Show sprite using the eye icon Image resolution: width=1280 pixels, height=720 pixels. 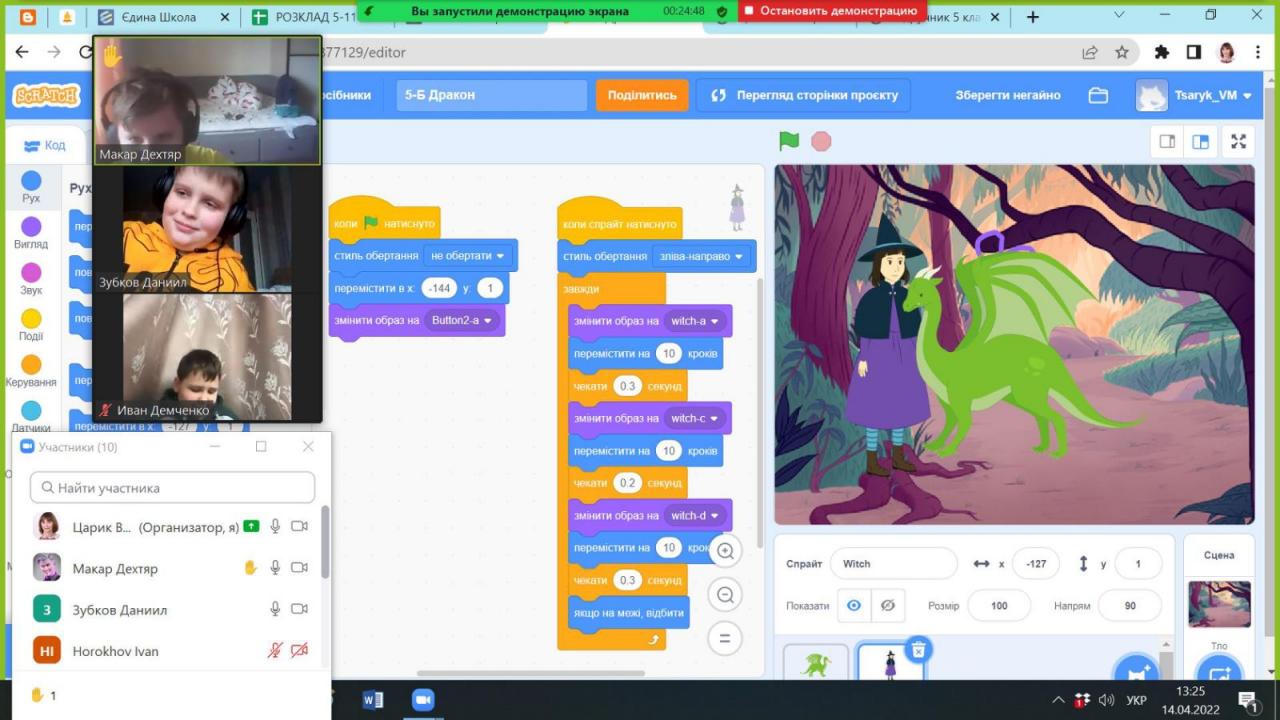click(853, 606)
